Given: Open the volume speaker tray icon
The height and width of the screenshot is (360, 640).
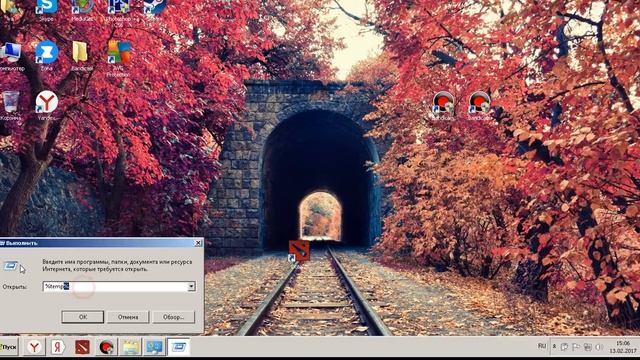Looking at the screenshot, I should click(599, 347).
